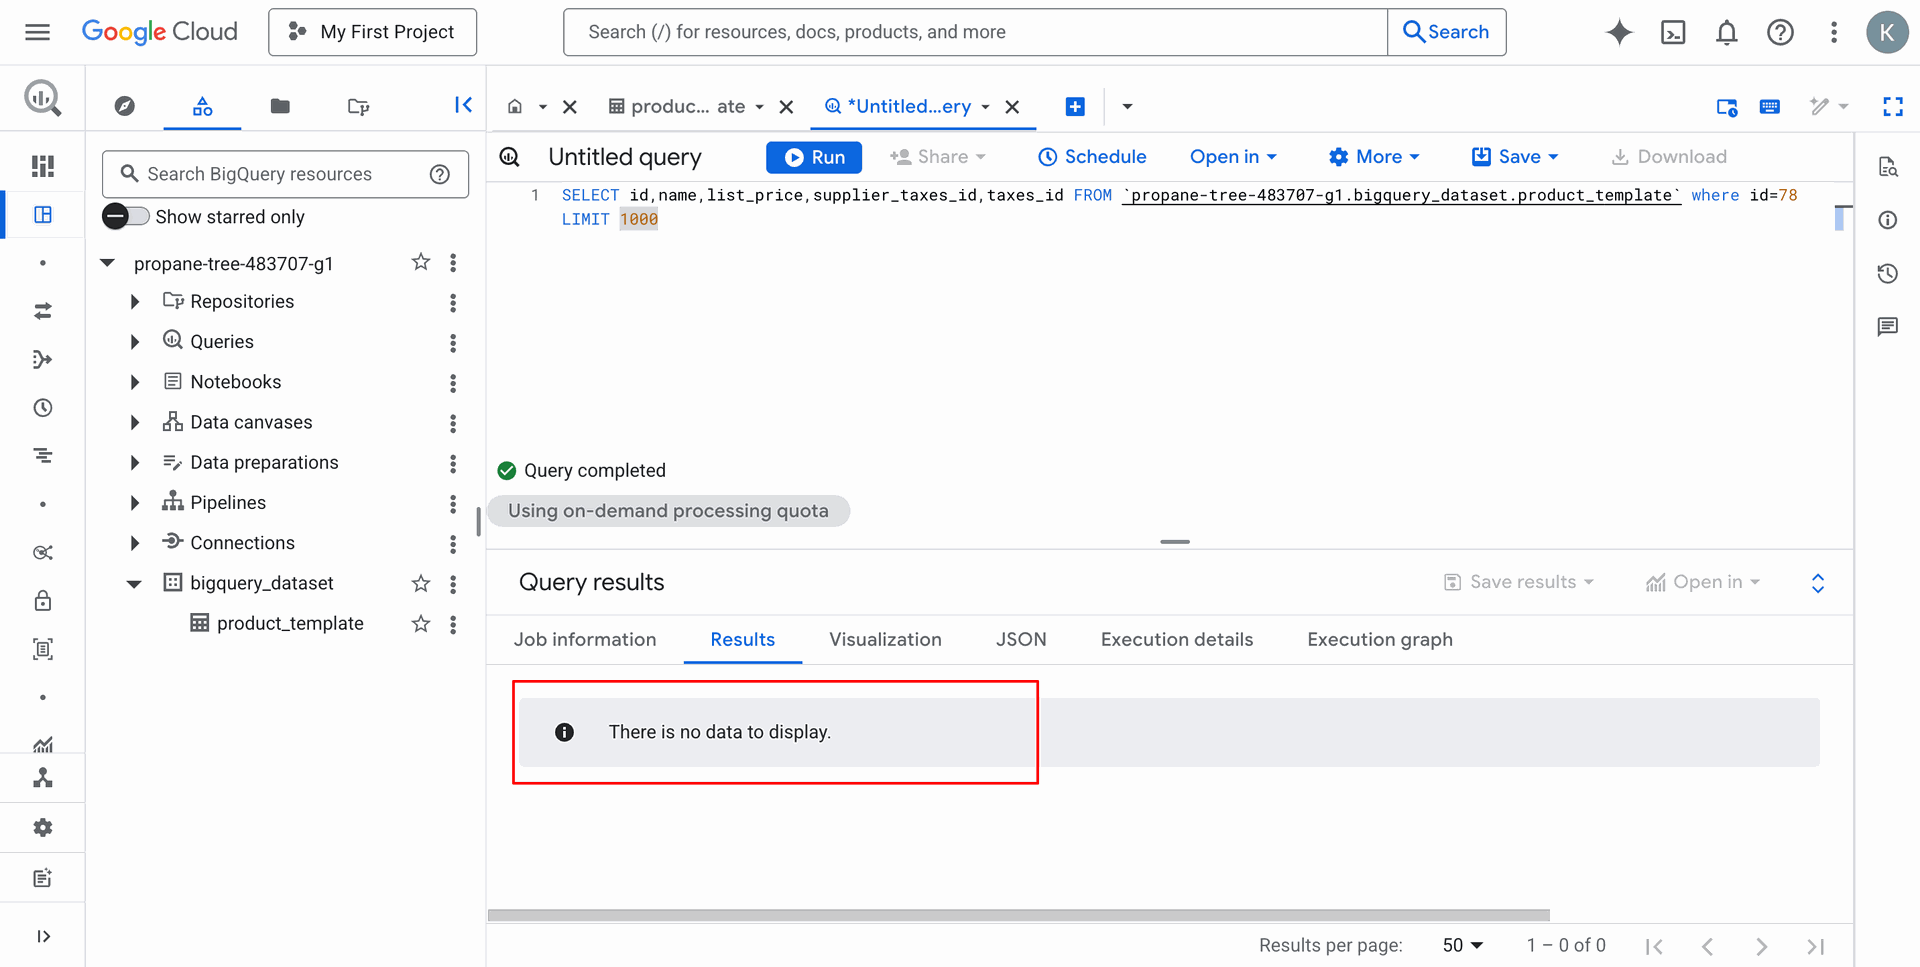Collapse the bigquery_dataset node
Image resolution: width=1920 pixels, height=967 pixels.
[134, 584]
